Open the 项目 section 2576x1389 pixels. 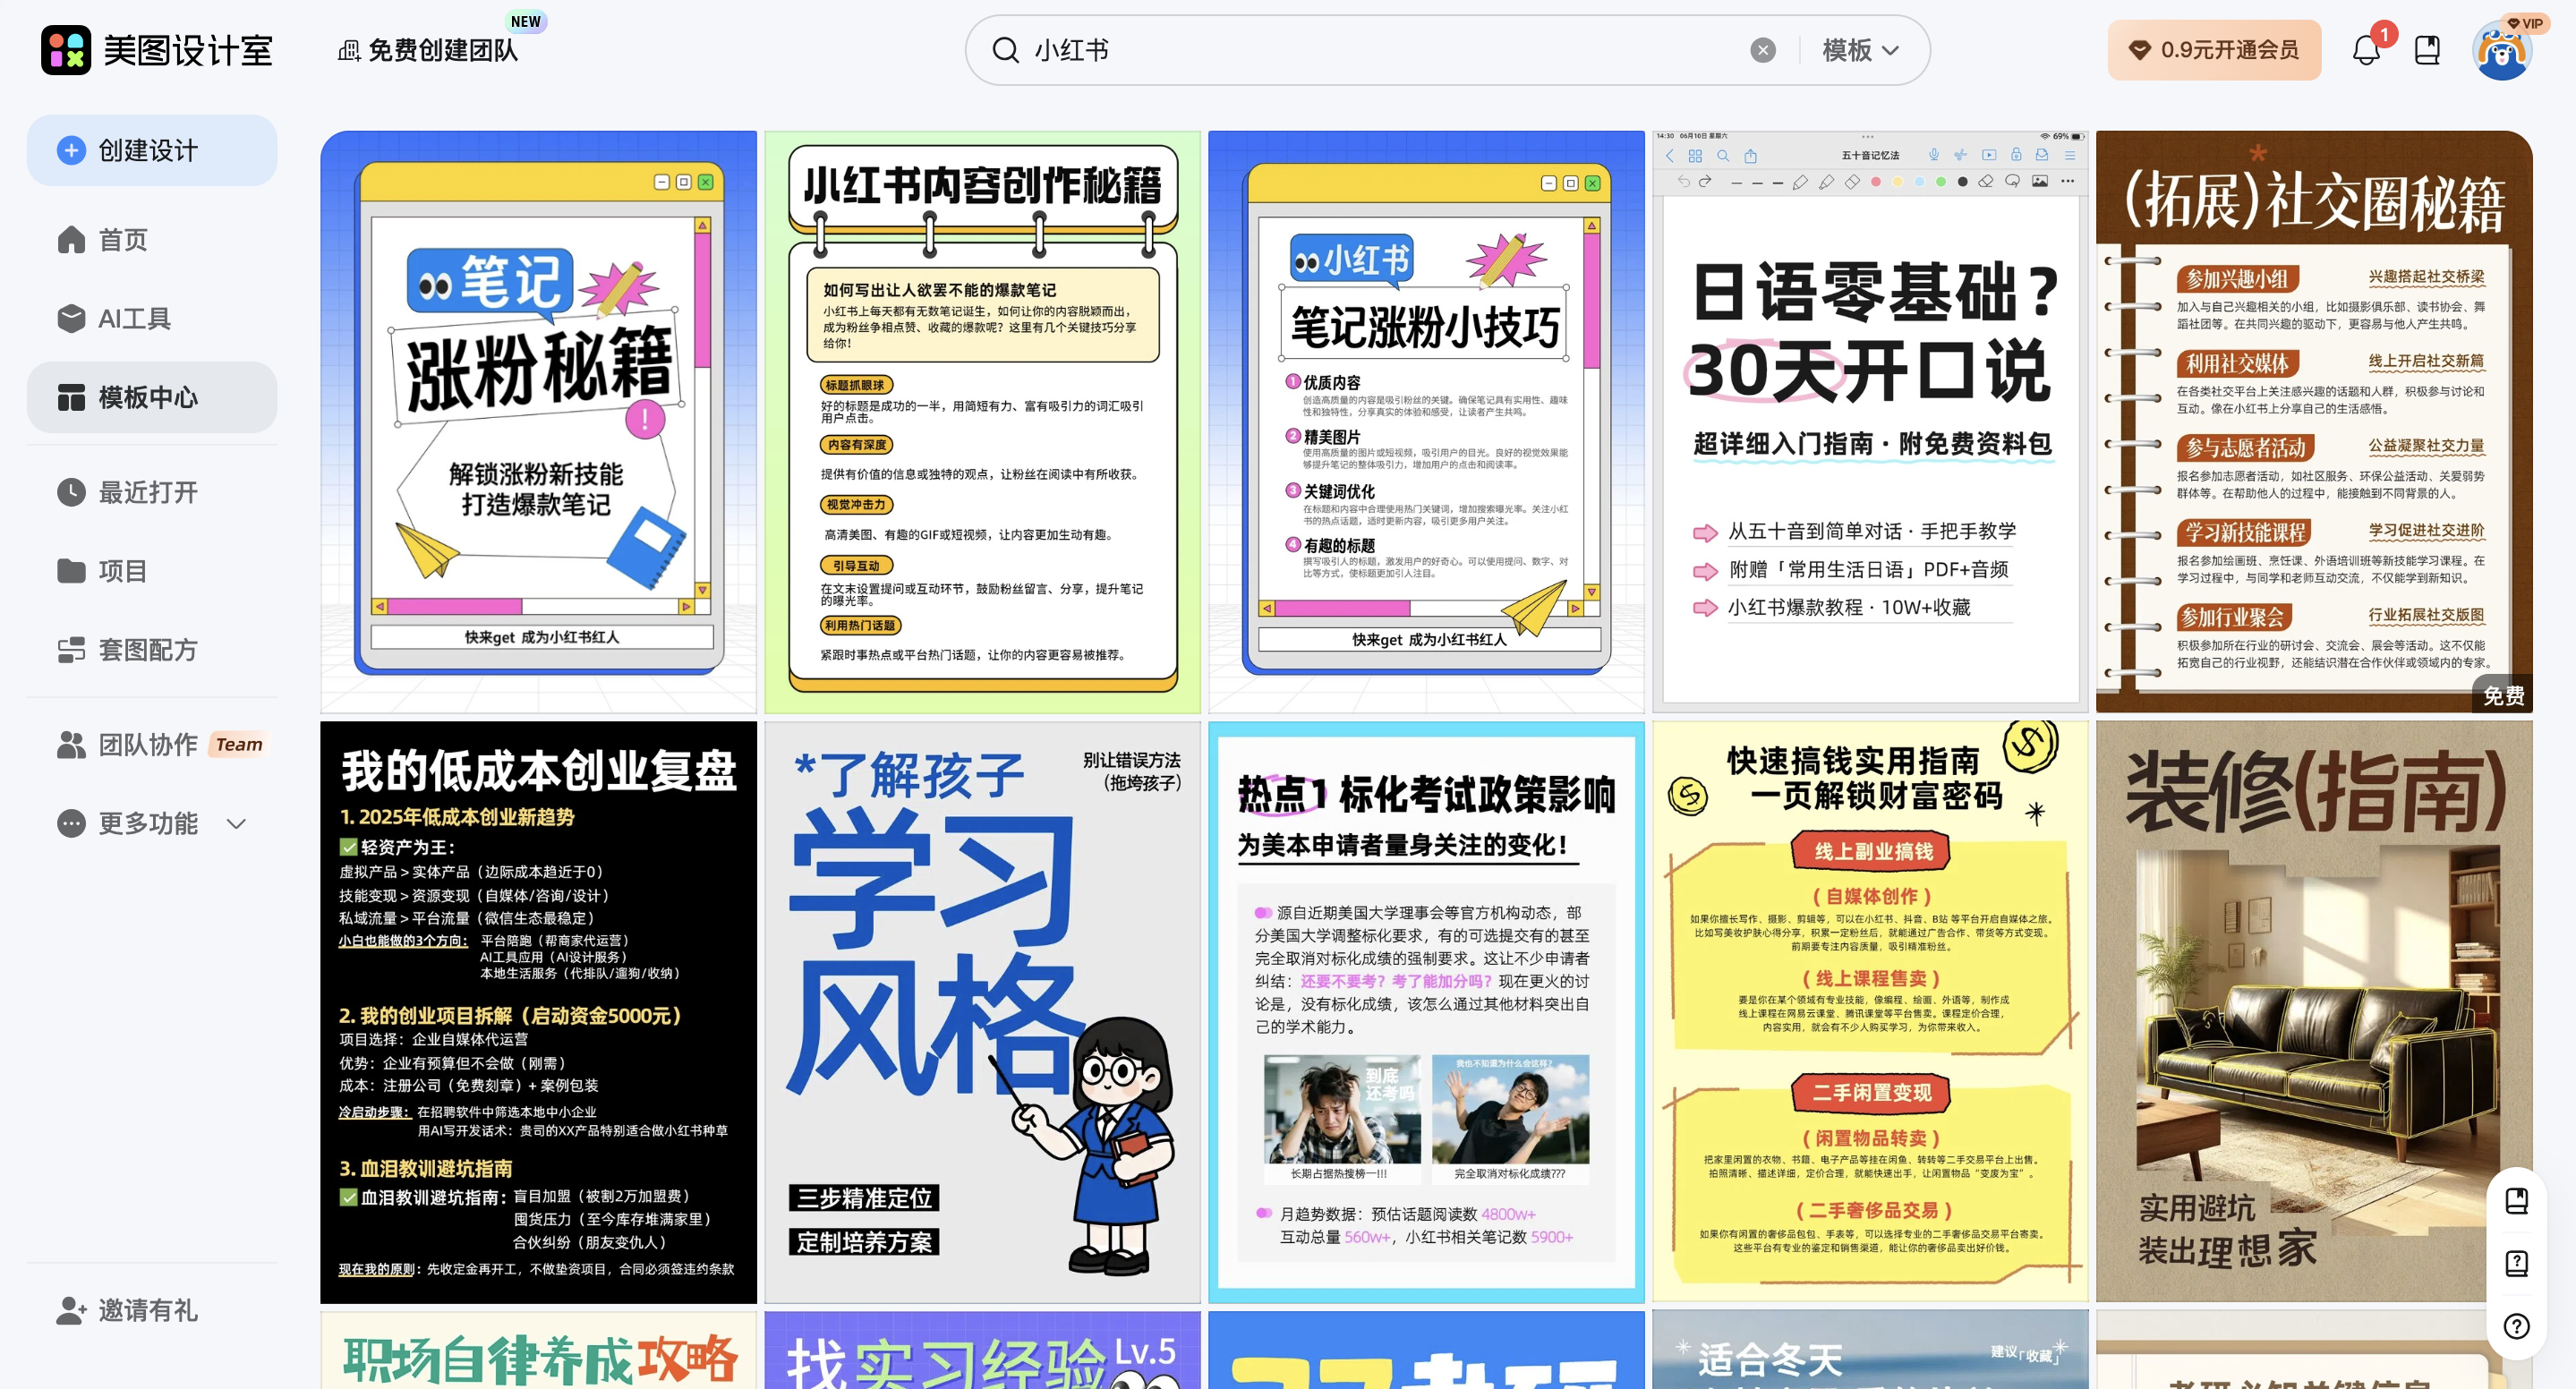coord(121,570)
